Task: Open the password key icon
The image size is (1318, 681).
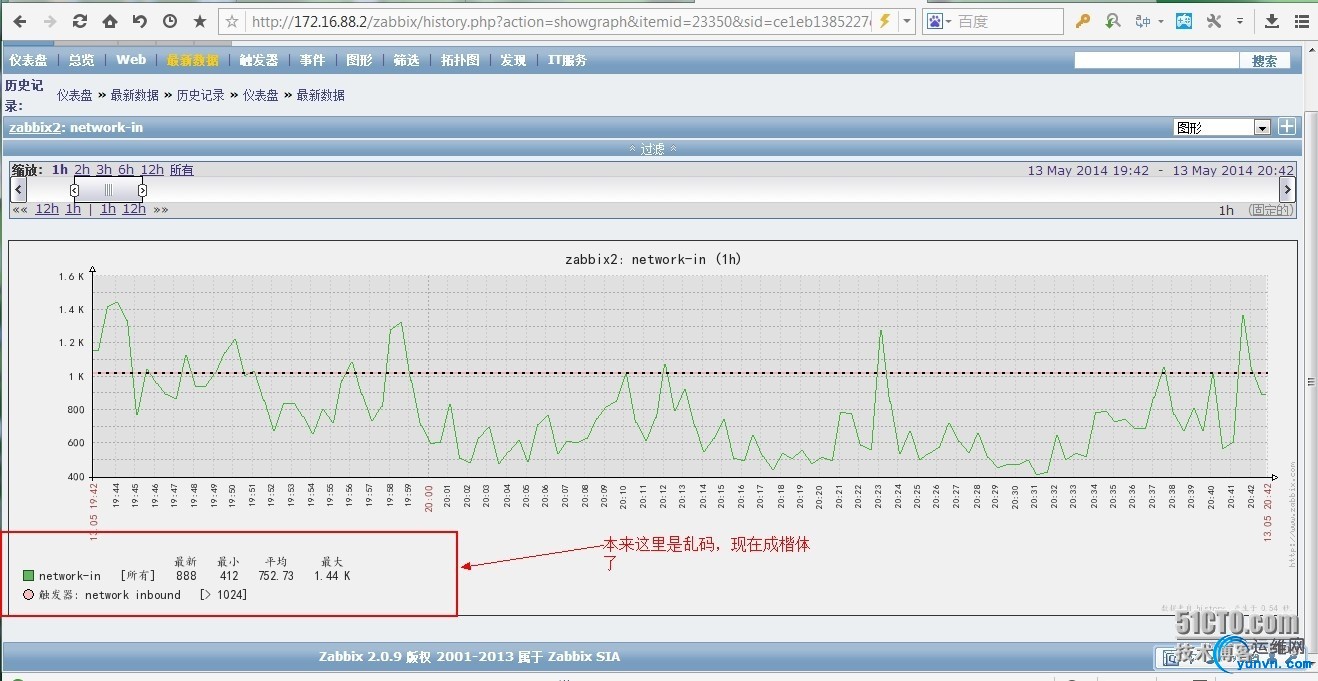Action: [x=1082, y=21]
